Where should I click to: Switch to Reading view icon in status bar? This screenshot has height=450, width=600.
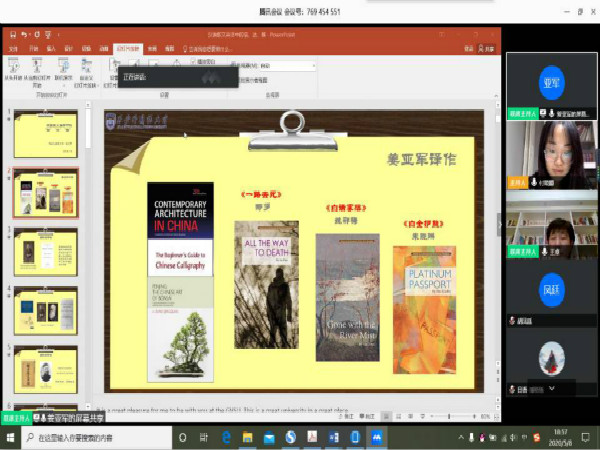tap(411, 416)
